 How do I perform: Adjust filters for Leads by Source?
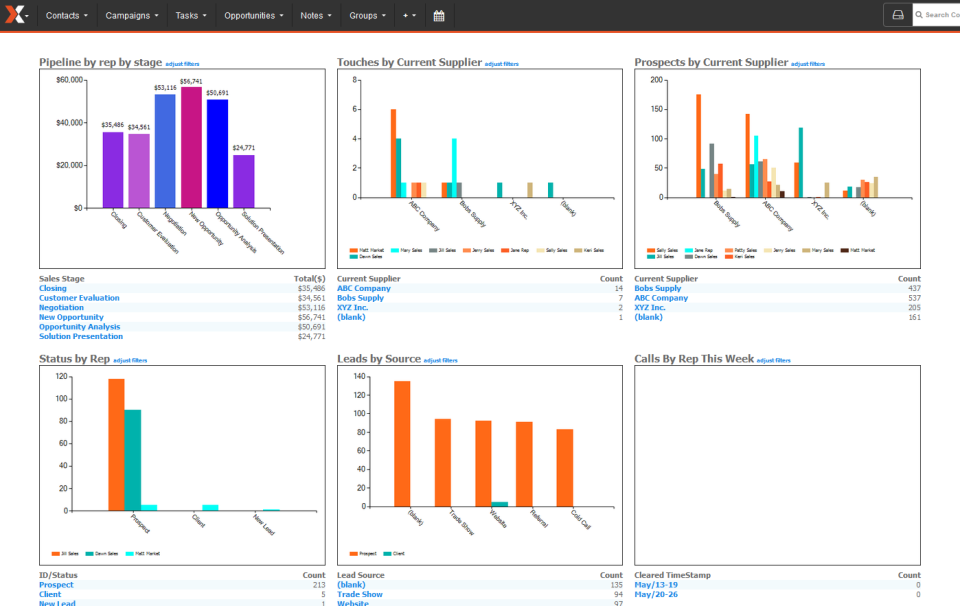(x=441, y=361)
